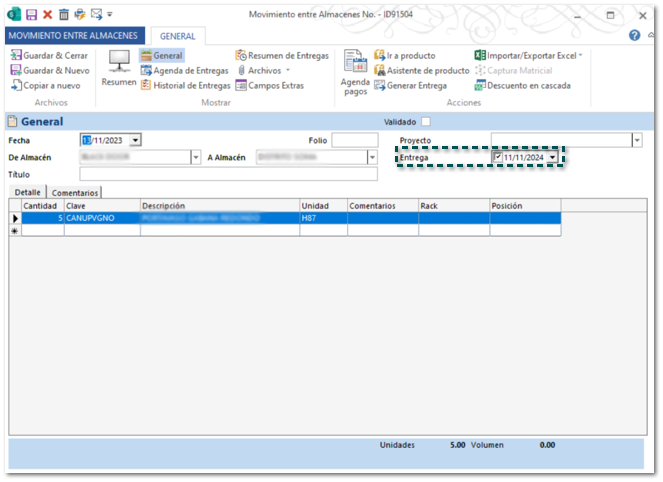Viewport: 663px width, 482px height.
Task: Click the Título input field
Action: point(228,174)
